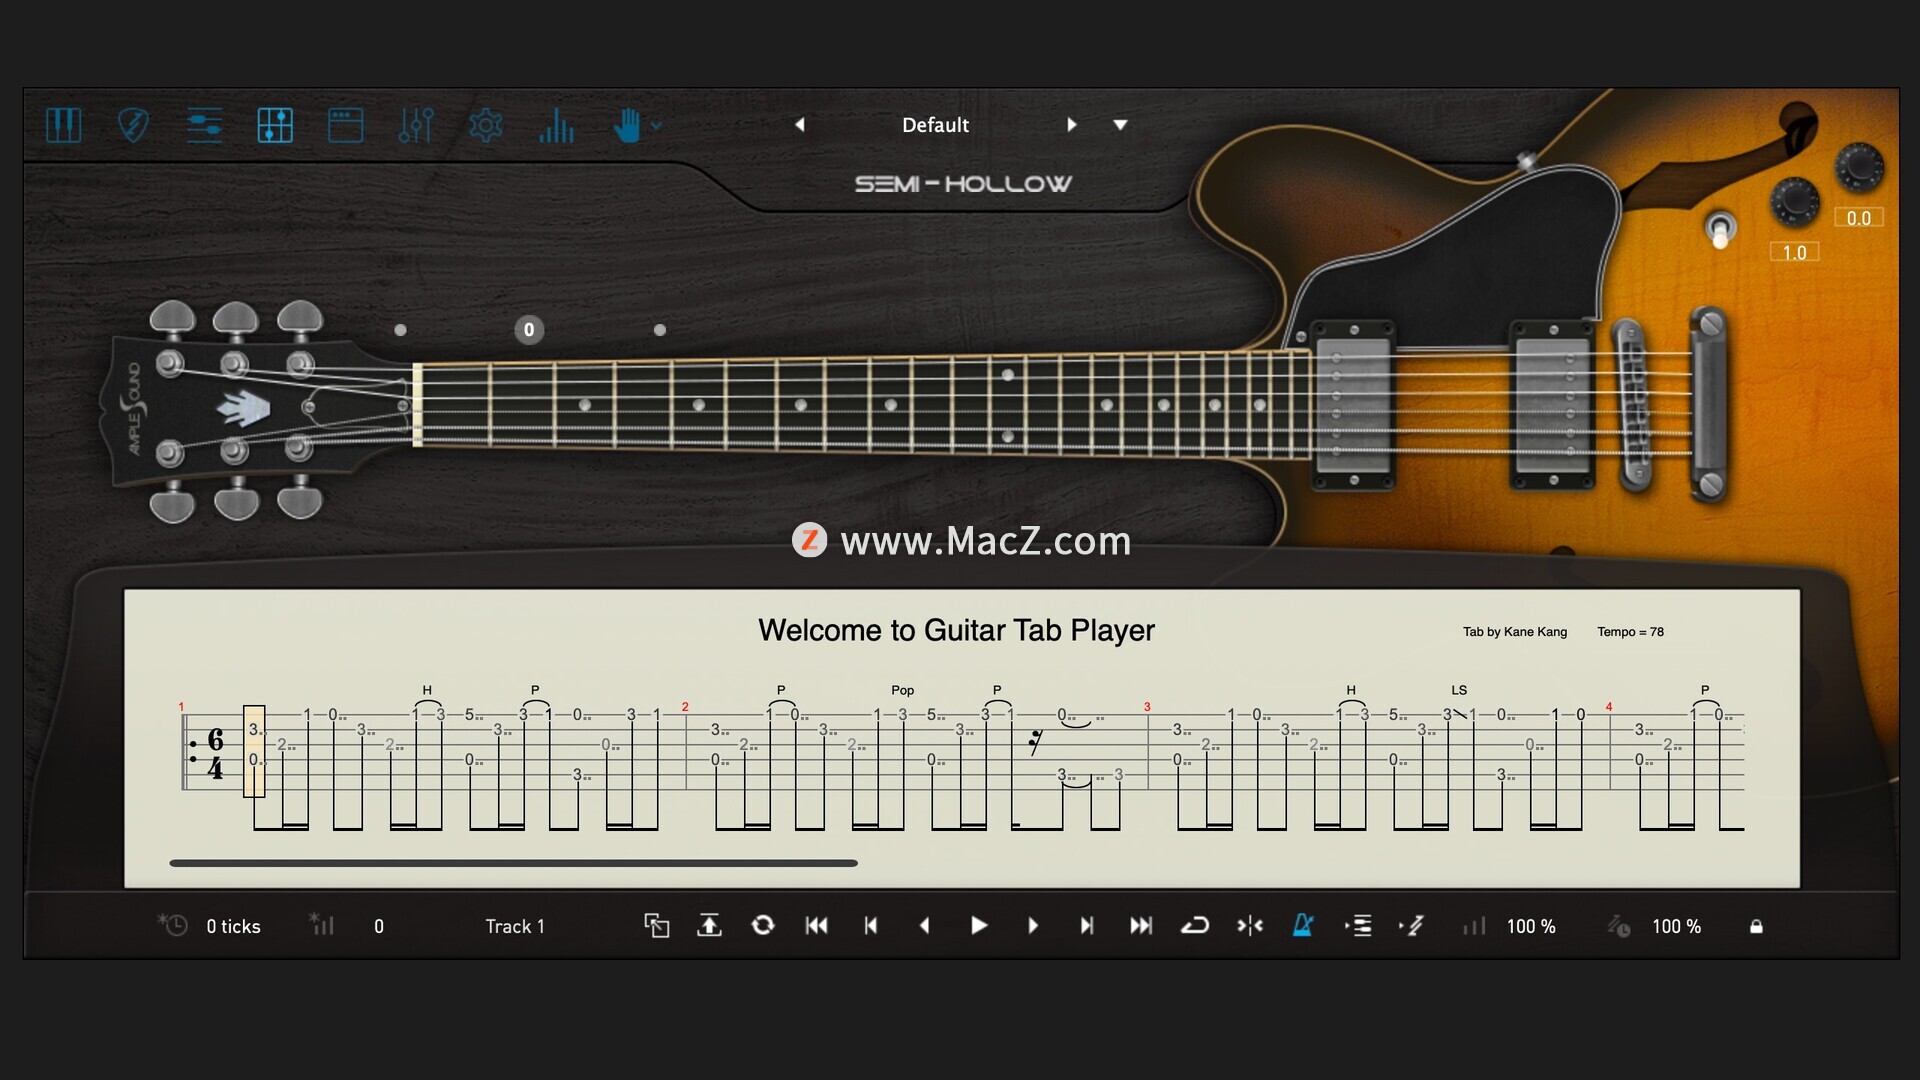Image resolution: width=1920 pixels, height=1080 pixels.
Task: Open the highlighted tab player grid panel
Action: point(275,125)
